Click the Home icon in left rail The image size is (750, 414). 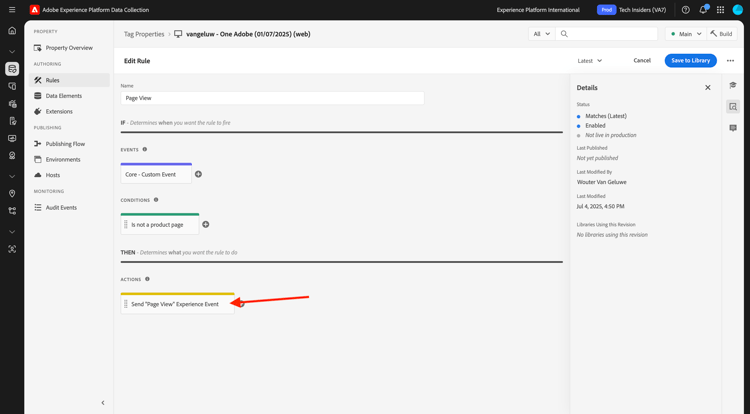[x=12, y=31]
